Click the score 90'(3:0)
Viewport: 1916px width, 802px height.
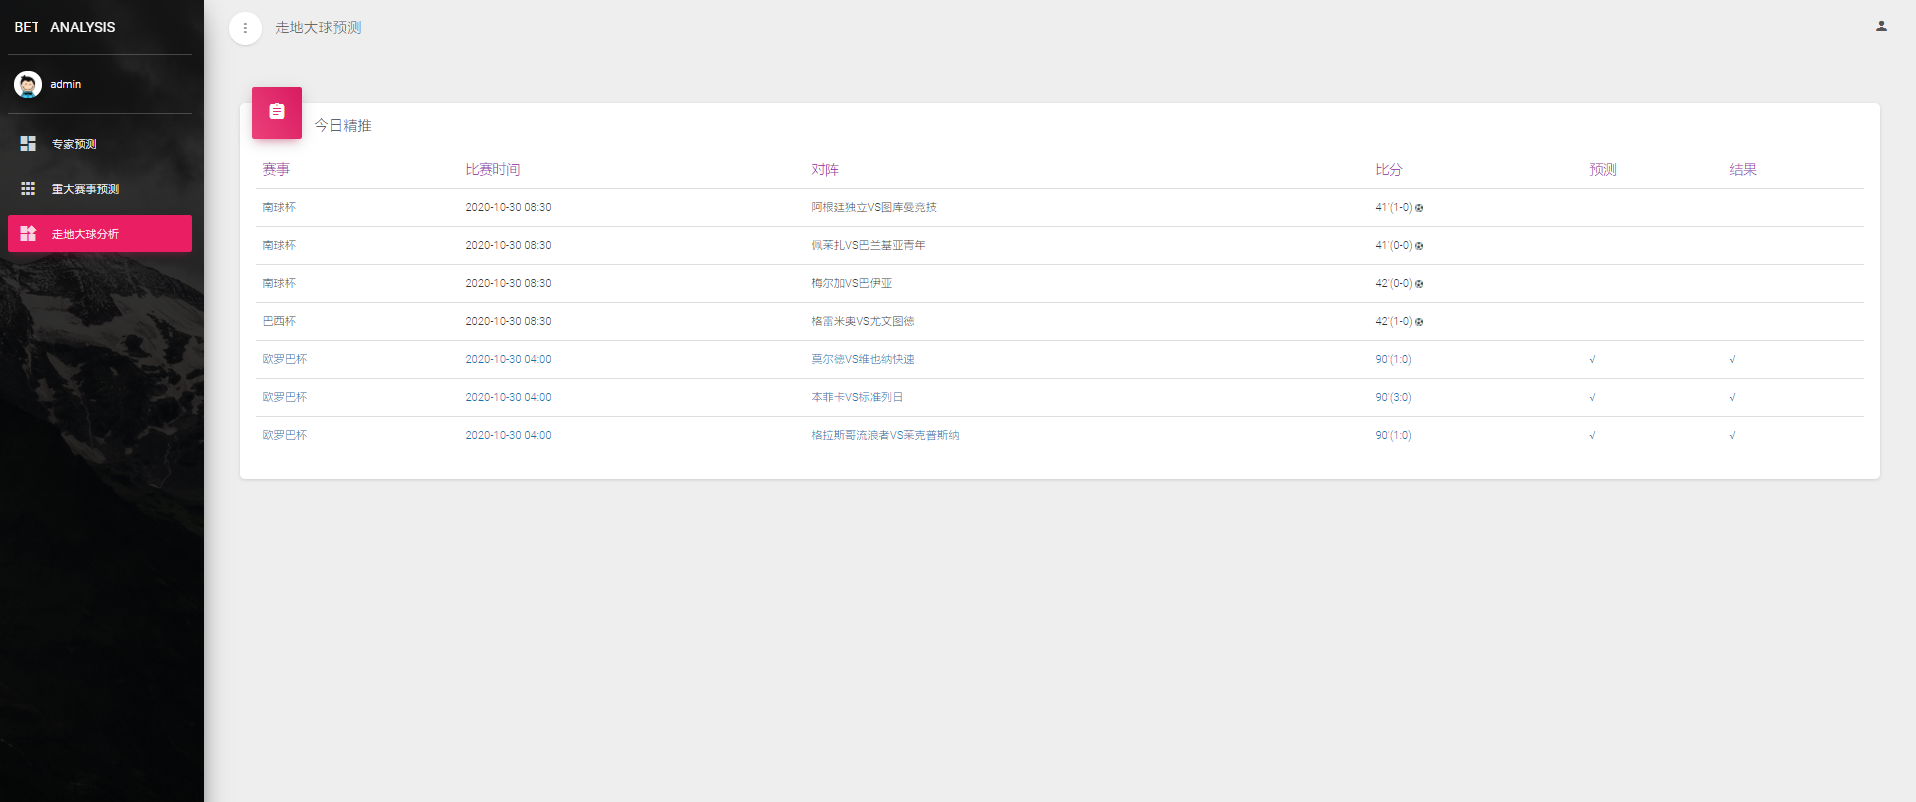tap(1393, 398)
